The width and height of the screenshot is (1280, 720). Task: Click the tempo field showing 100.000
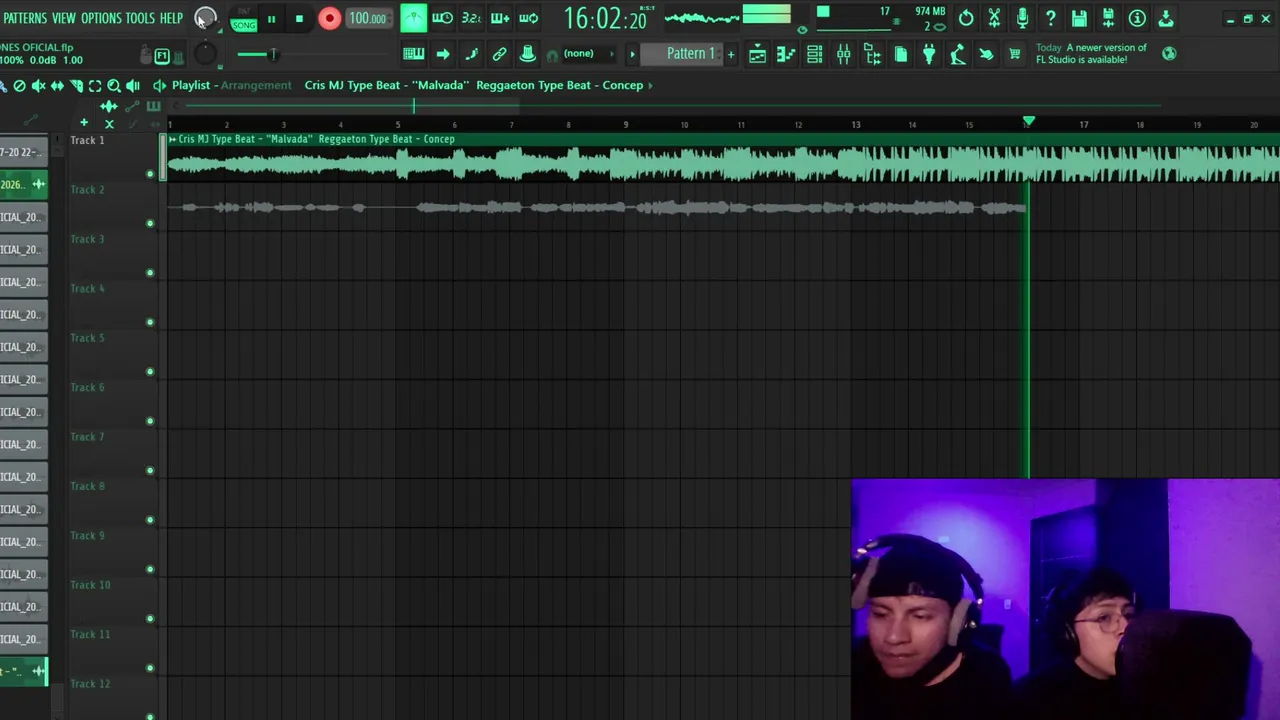pos(368,18)
